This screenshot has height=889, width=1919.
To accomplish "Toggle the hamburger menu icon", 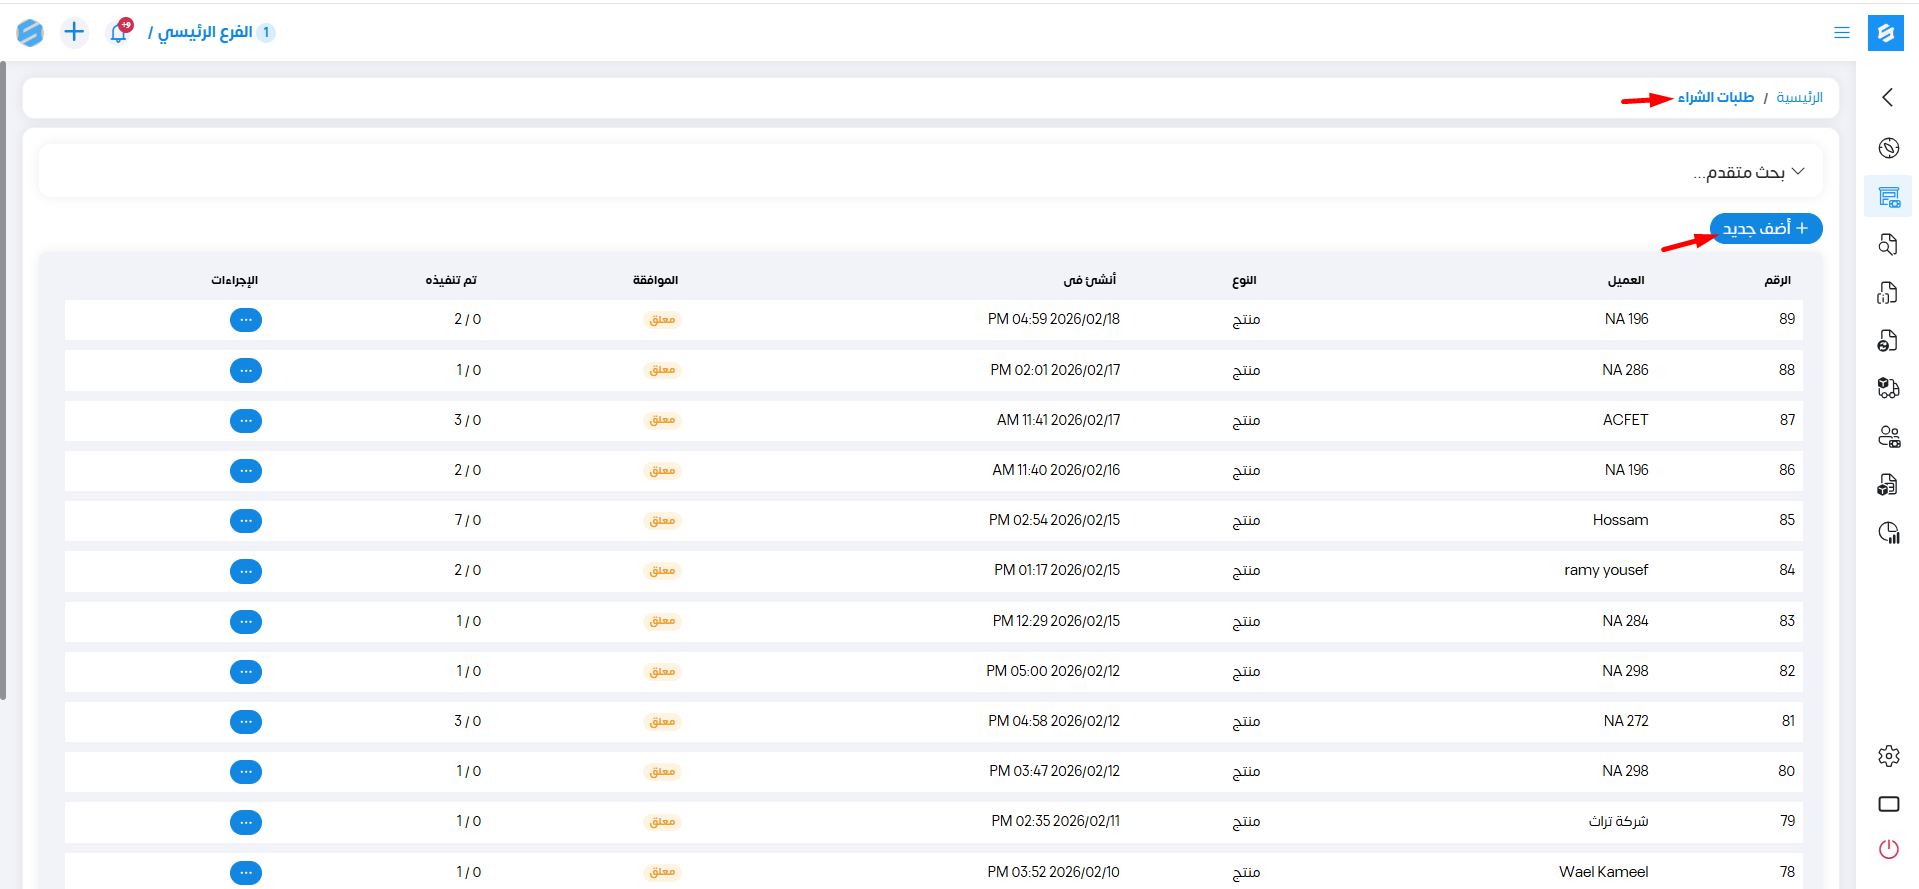I will click(1841, 33).
